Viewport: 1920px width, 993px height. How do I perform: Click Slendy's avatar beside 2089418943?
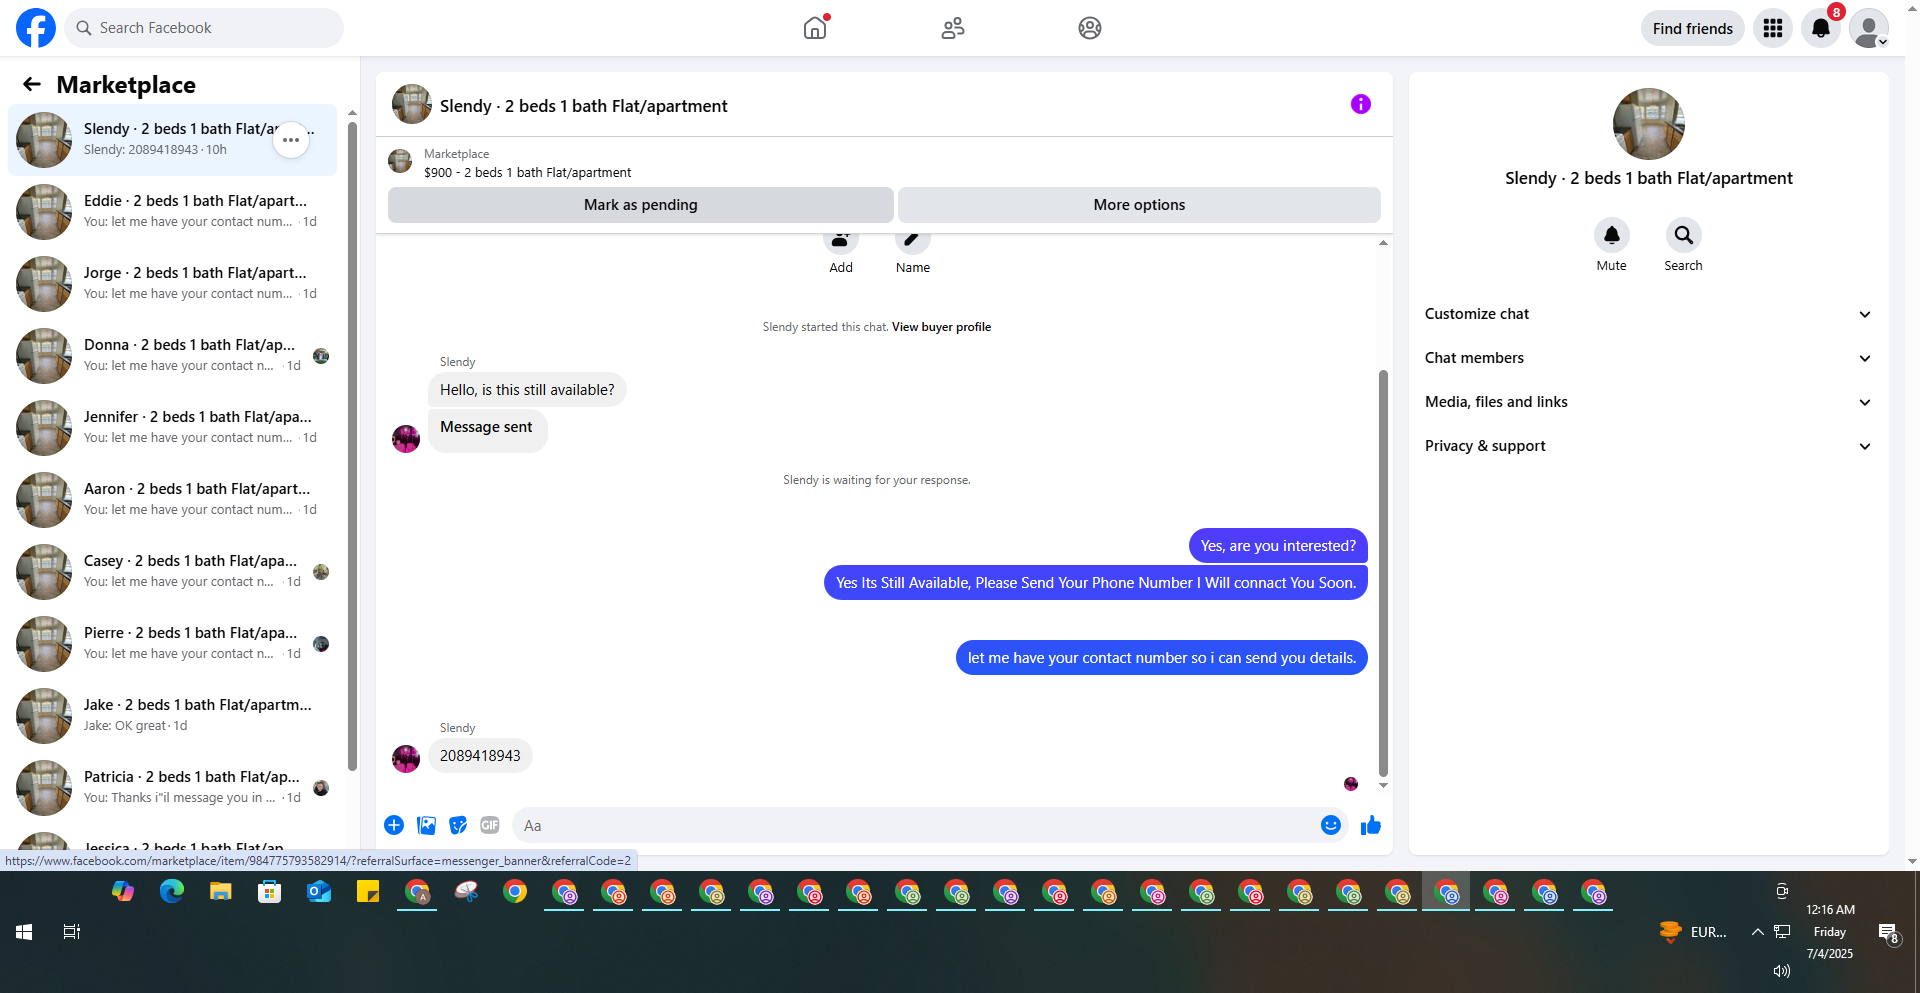click(x=406, y=759)
